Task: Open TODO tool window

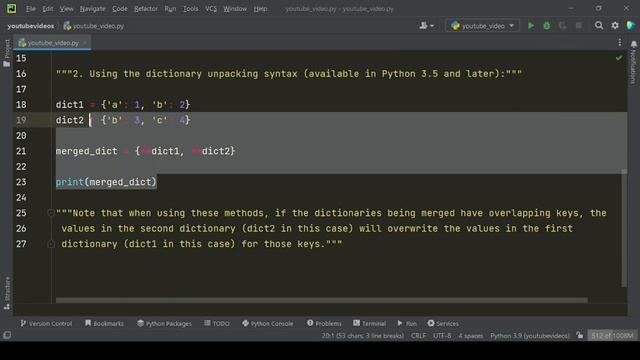Action: [x=217, y=323]
